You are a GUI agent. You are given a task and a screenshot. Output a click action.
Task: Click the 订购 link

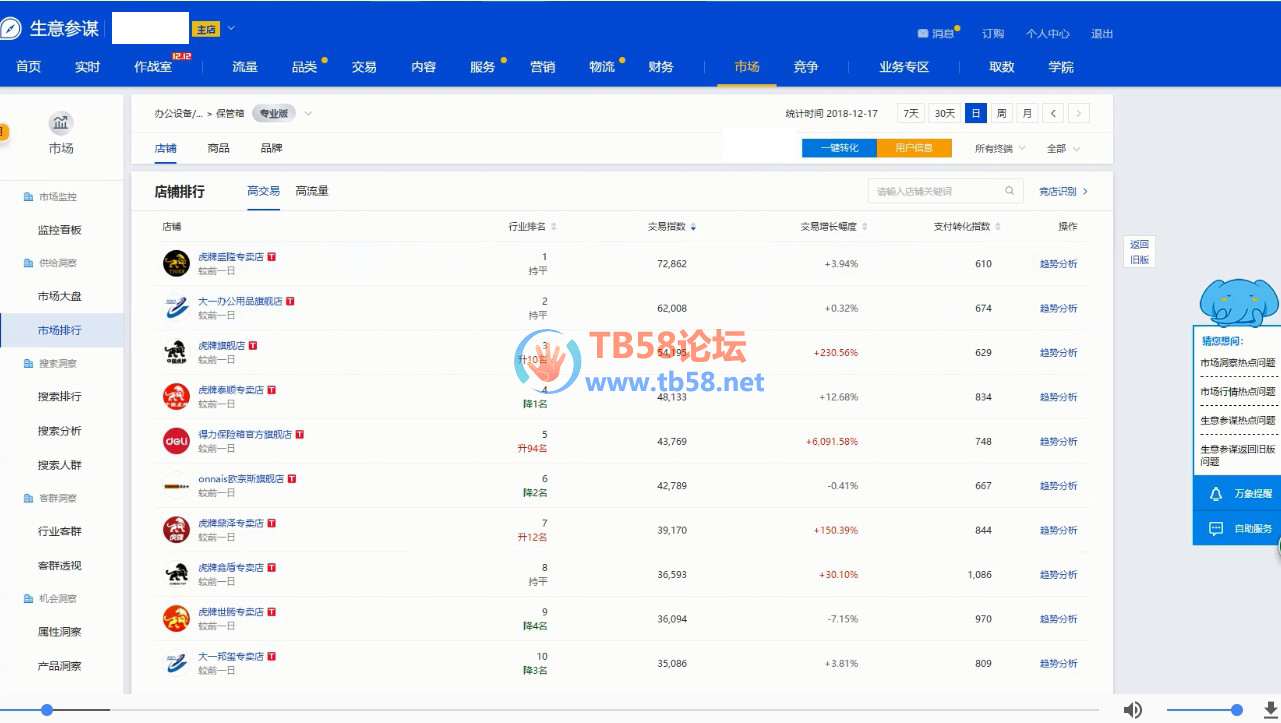point(992,34)
